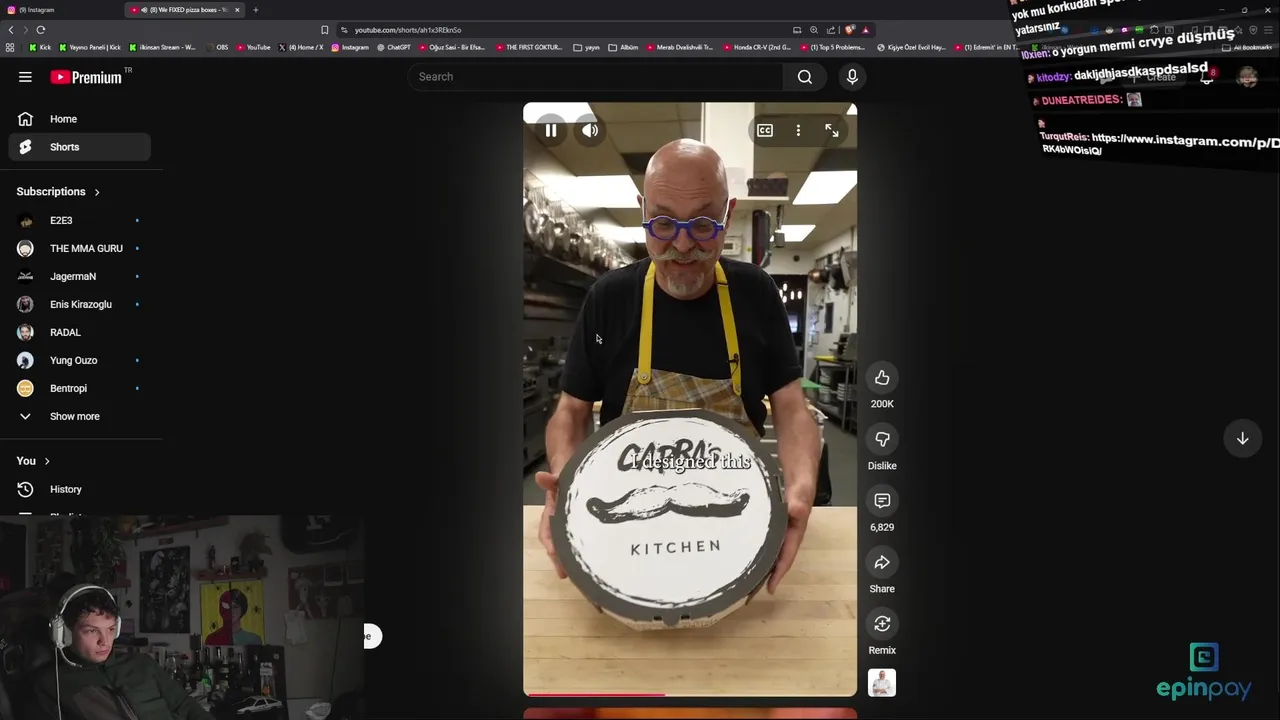The height and width of the screenshot is (720, 1280).
Task: Open the three-dot more options on the Short
Action: [798, 131]
